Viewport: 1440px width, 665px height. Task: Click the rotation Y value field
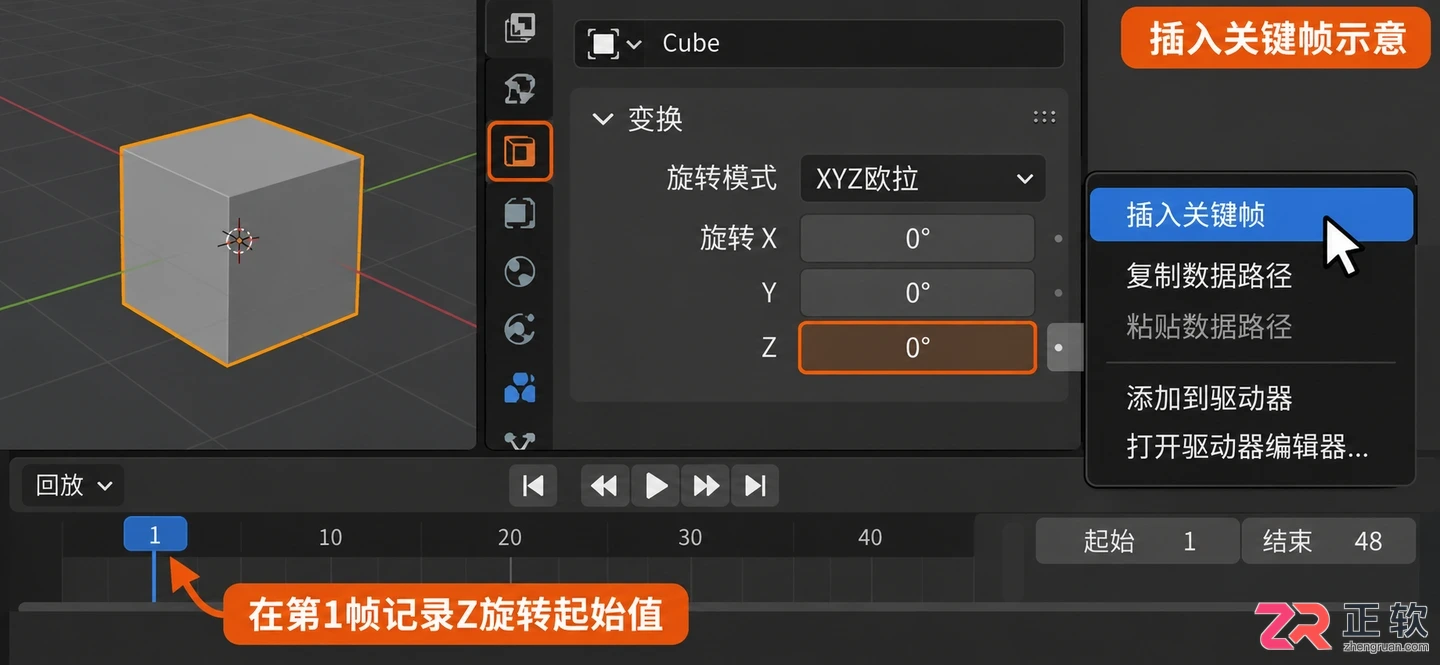[917, 293]
